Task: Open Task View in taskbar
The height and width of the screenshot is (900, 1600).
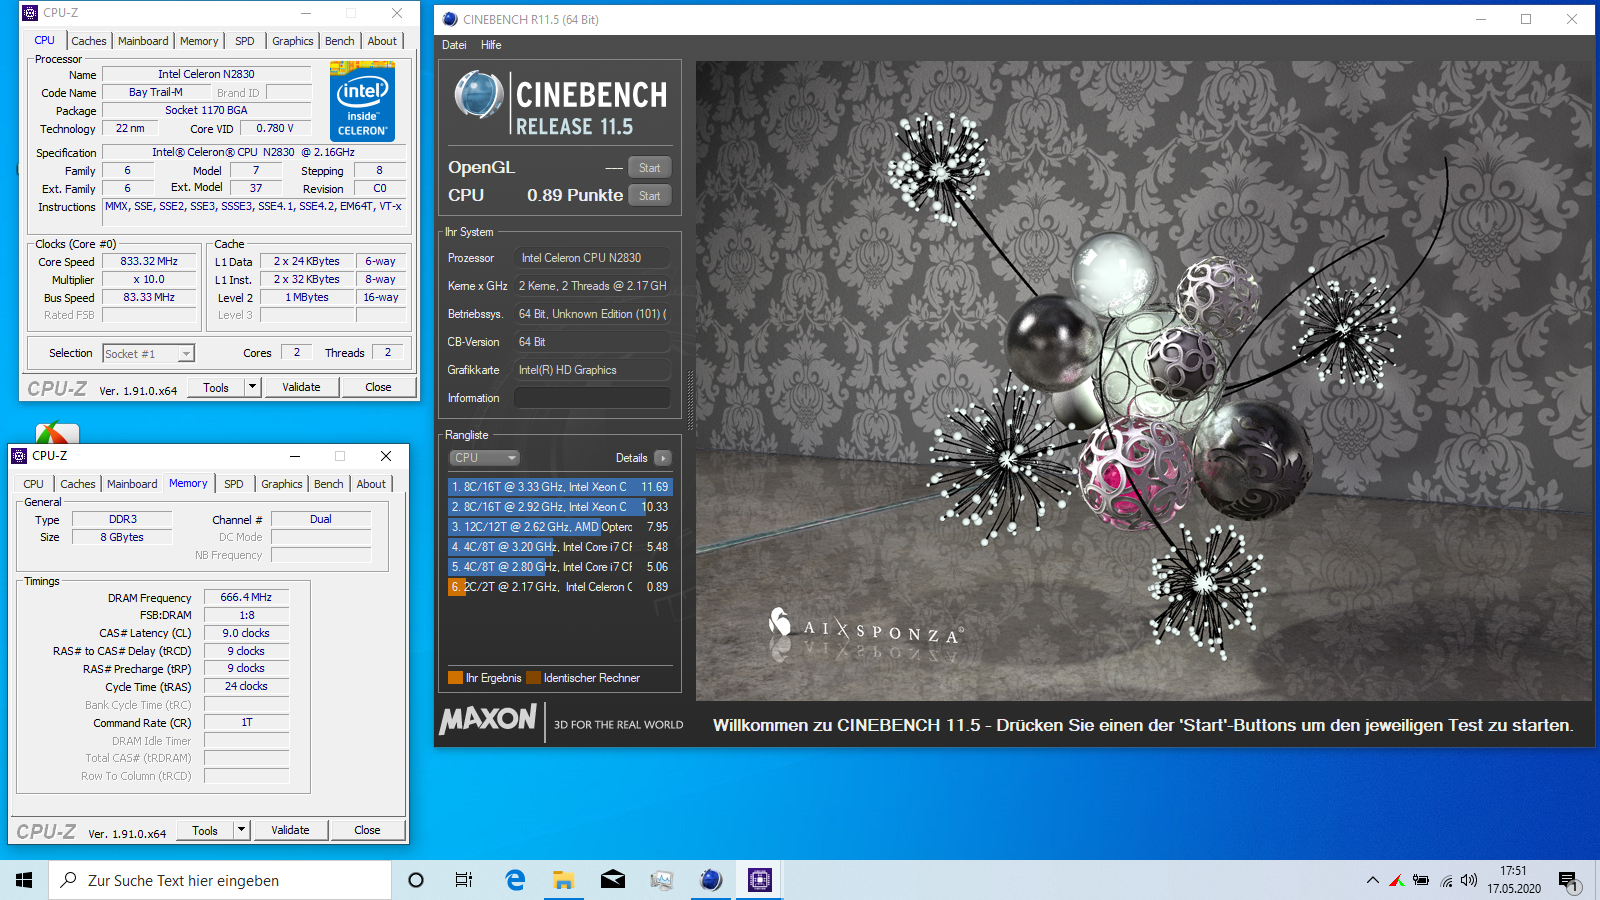Action: pyautogui.click(x=464, y=880)
